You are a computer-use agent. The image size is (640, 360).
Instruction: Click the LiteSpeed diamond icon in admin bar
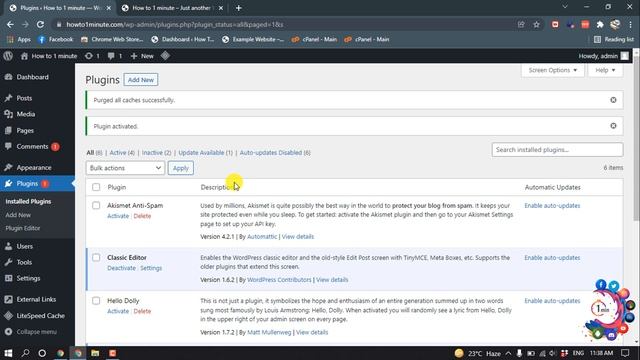165,56
